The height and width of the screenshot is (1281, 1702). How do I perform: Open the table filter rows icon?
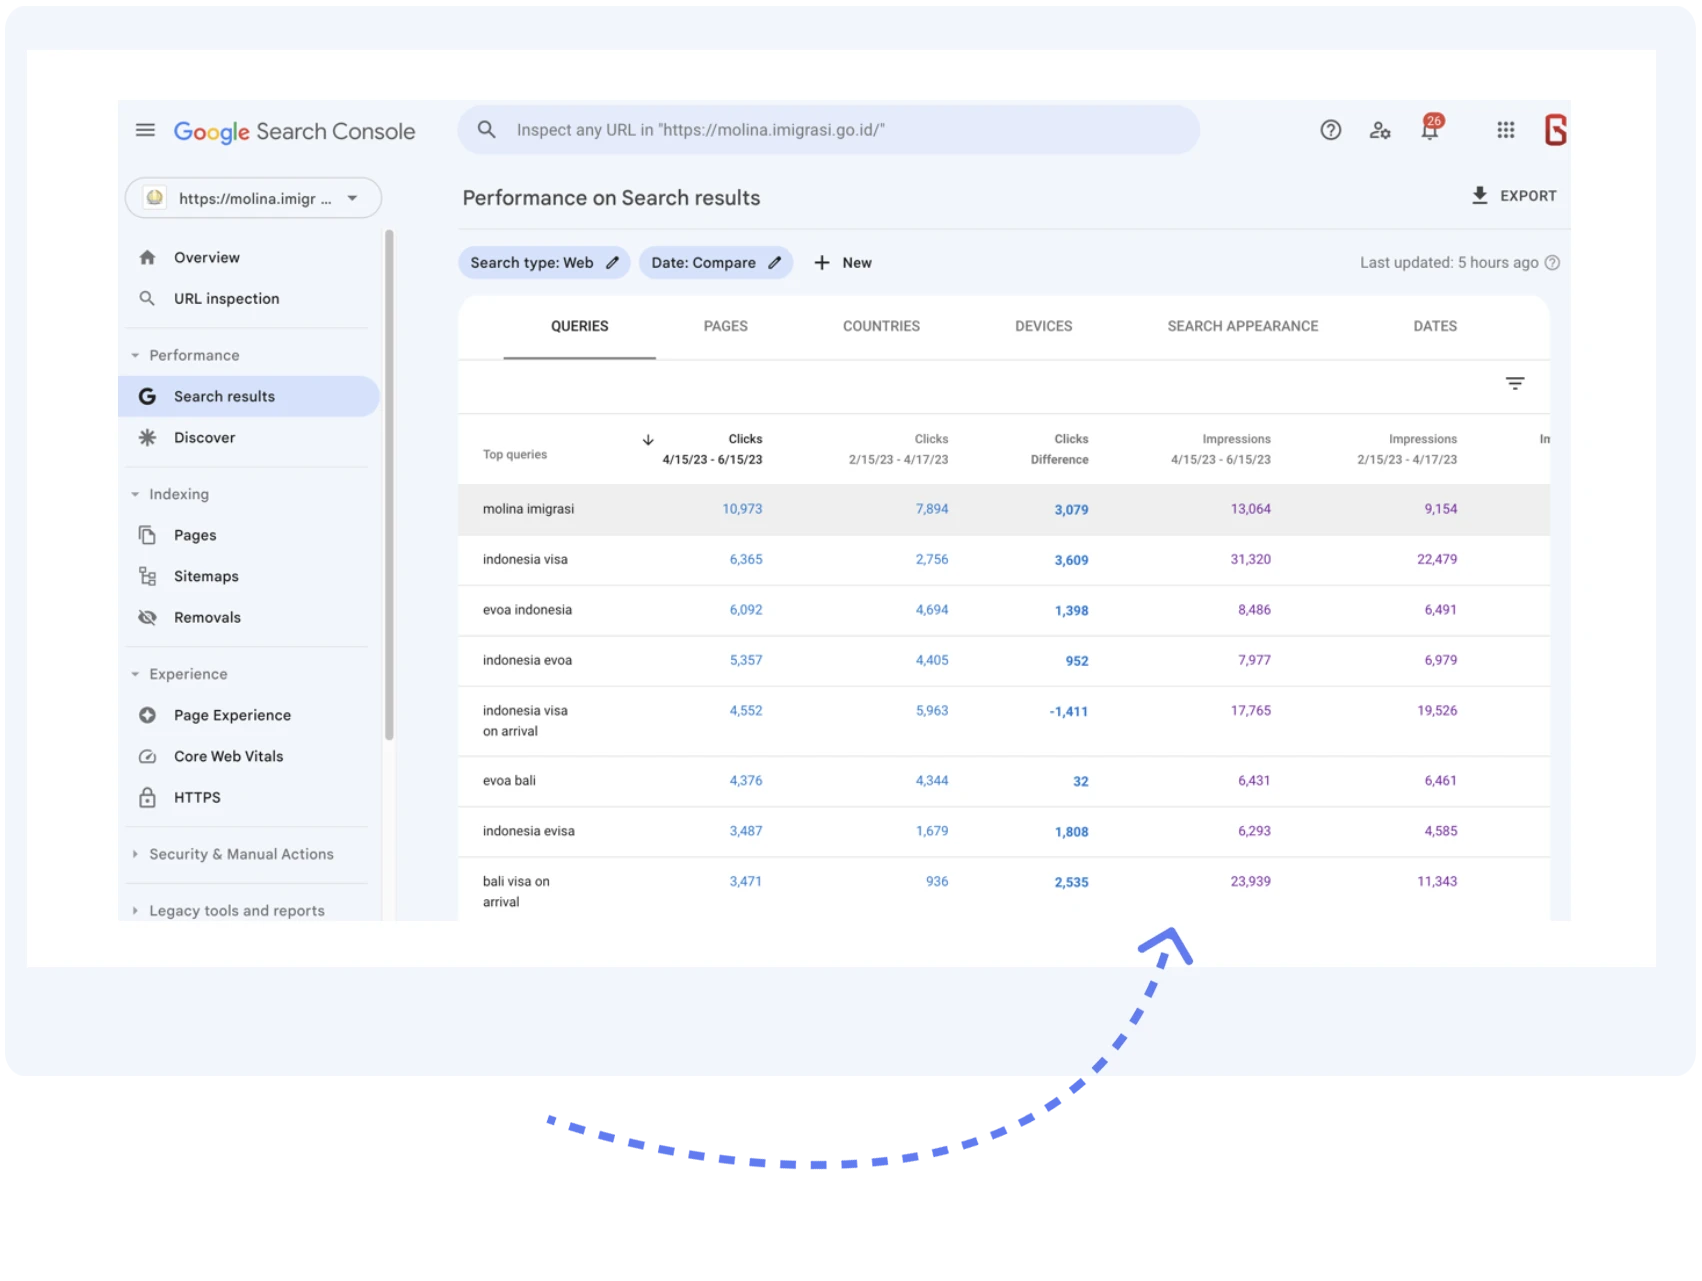click(x=1515, y=383)
